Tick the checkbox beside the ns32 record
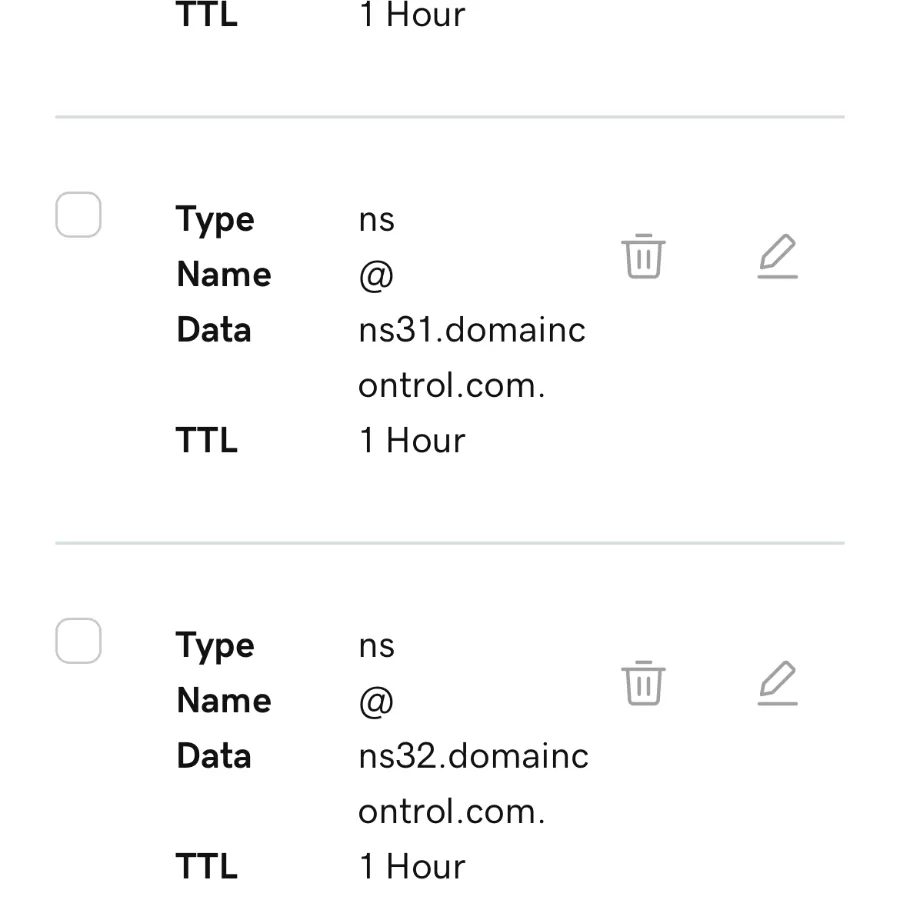The width and height of the screenshot is (900, 900). point(78,641)
